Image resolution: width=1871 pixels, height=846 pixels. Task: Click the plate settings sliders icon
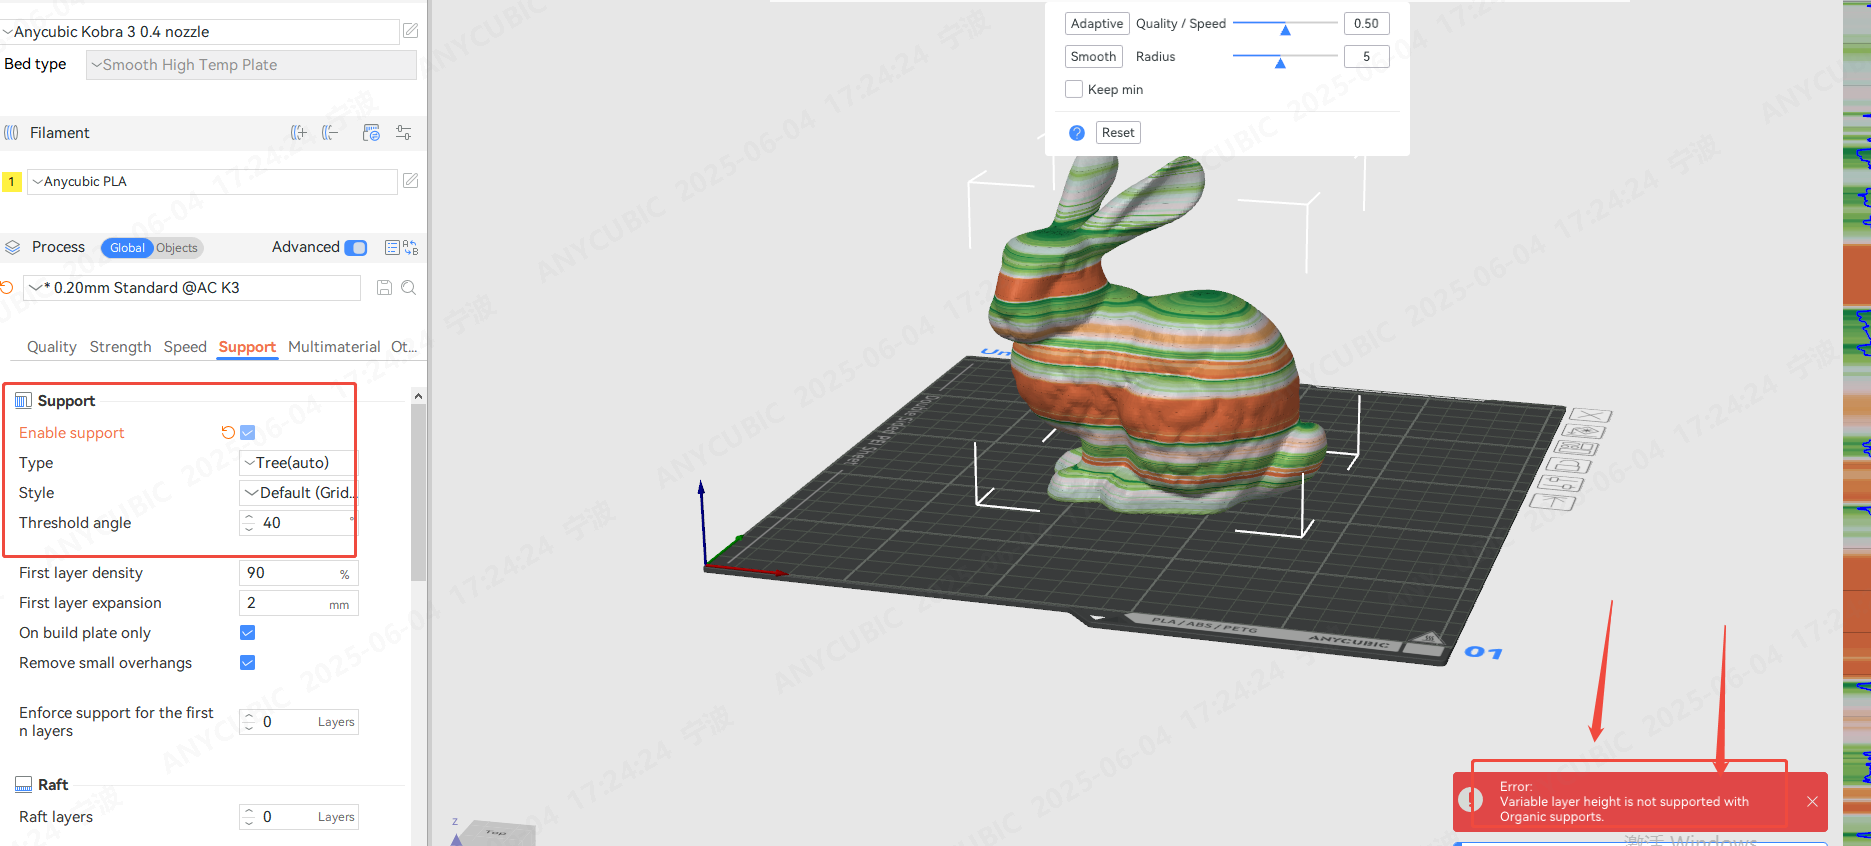tap(1562, 483)
